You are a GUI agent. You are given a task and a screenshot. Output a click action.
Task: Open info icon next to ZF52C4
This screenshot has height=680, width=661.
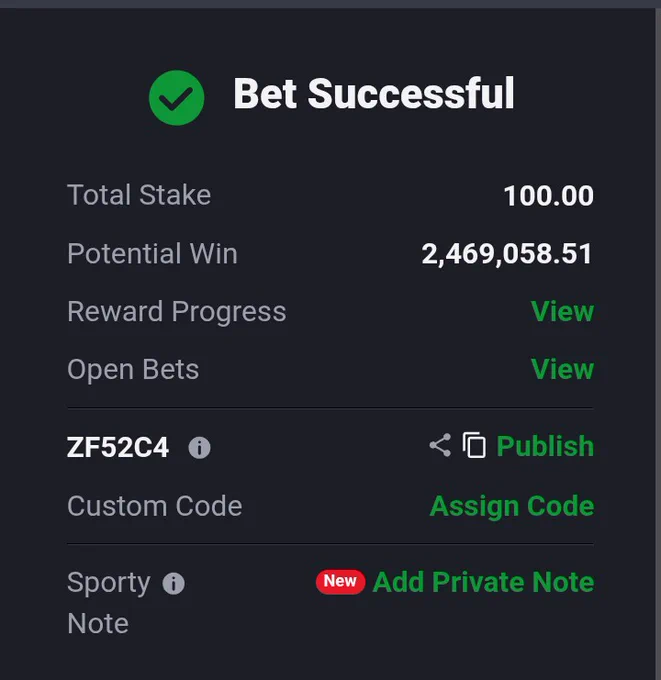[x=200, y=448]
